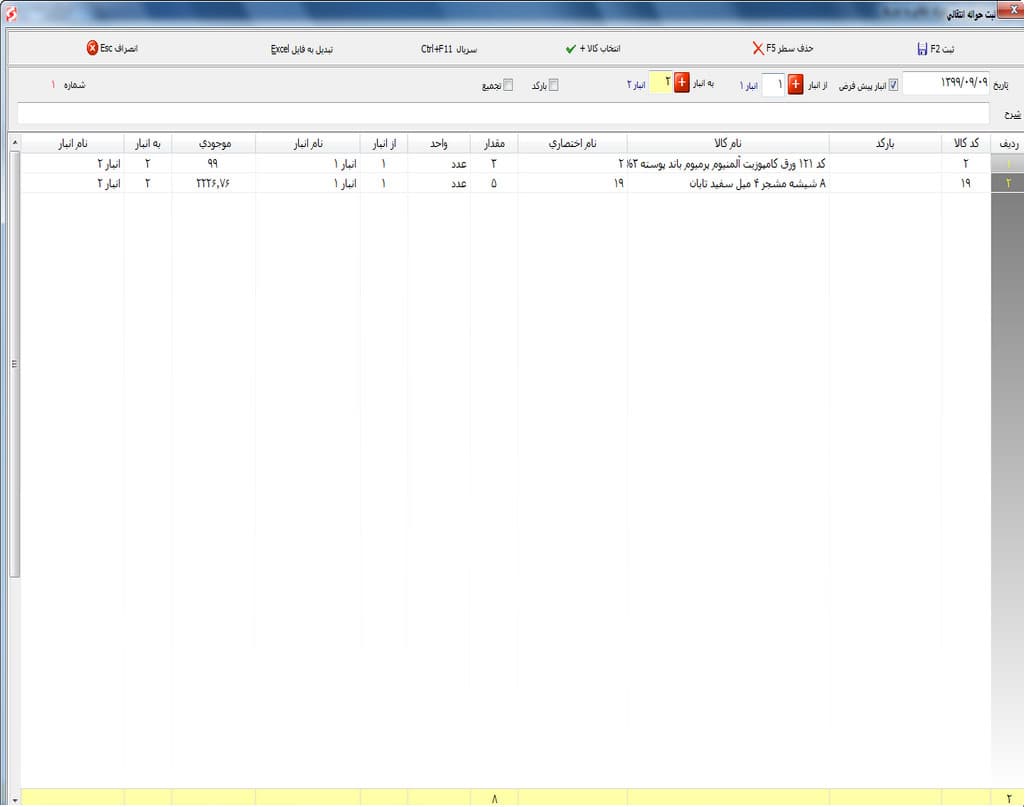Open source warehouse picker red plus (از انبار)
The height and width of the screenshot is (807, 1025).
795,84
